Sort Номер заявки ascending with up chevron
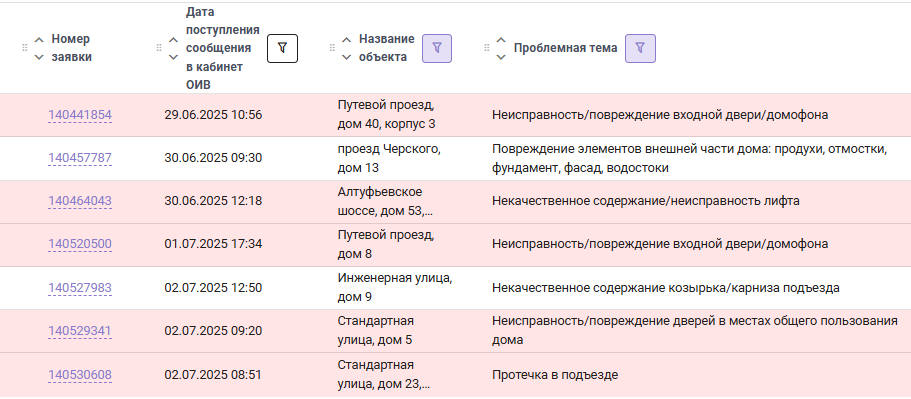The width and height of the screenshot is (911, 399). (x=39, y=40)
